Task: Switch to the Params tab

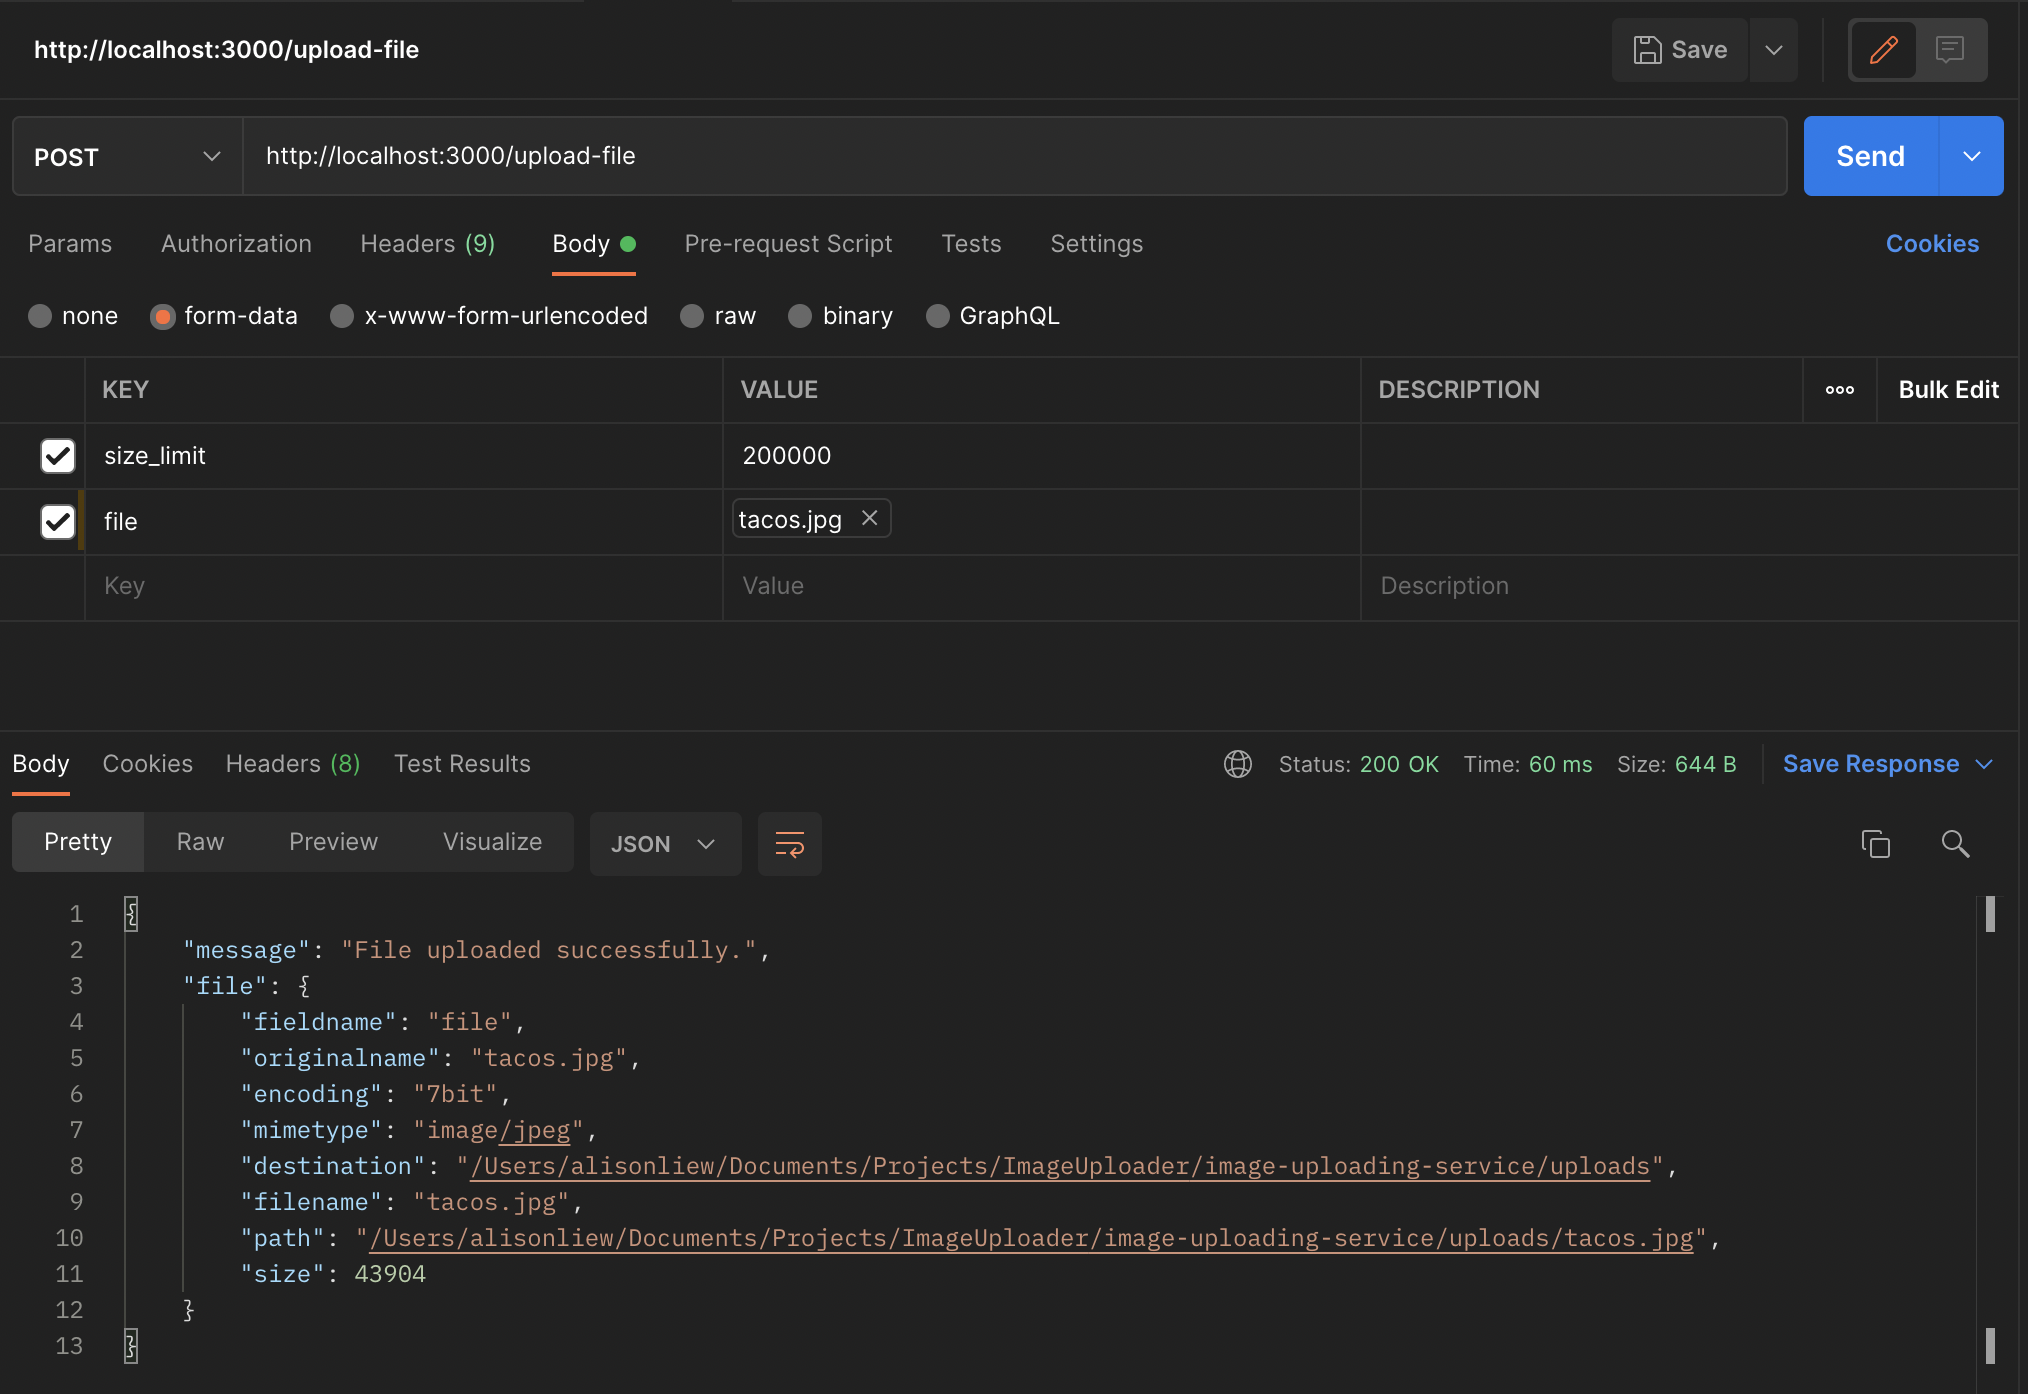Action: [x=70, y=244]
